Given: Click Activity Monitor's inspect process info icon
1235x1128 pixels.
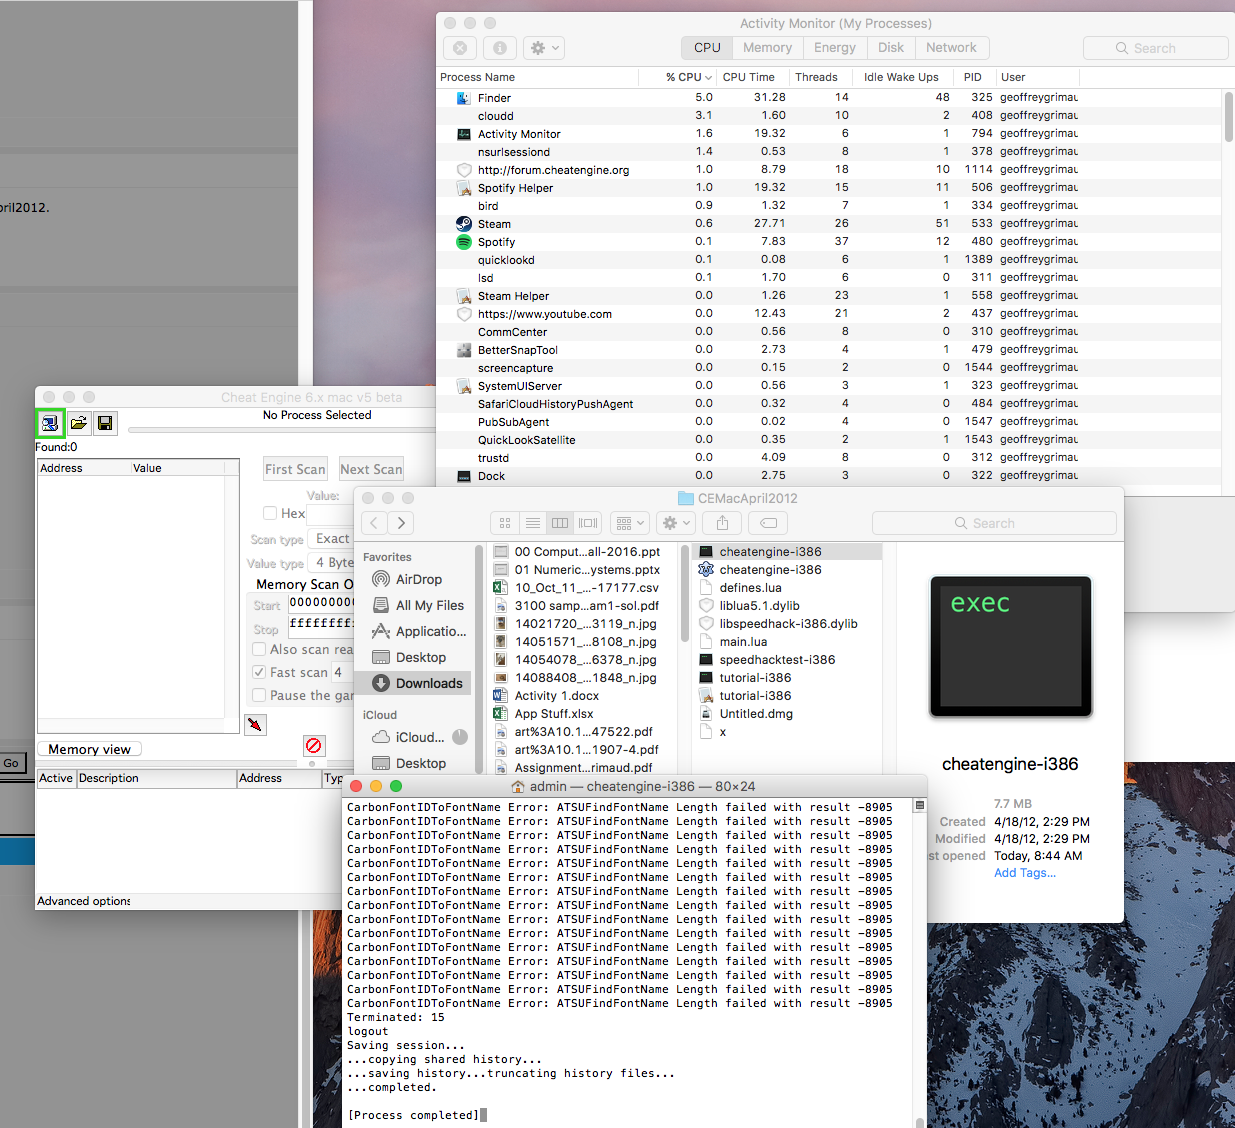Looking at the screenshot, I should point(500,48).
